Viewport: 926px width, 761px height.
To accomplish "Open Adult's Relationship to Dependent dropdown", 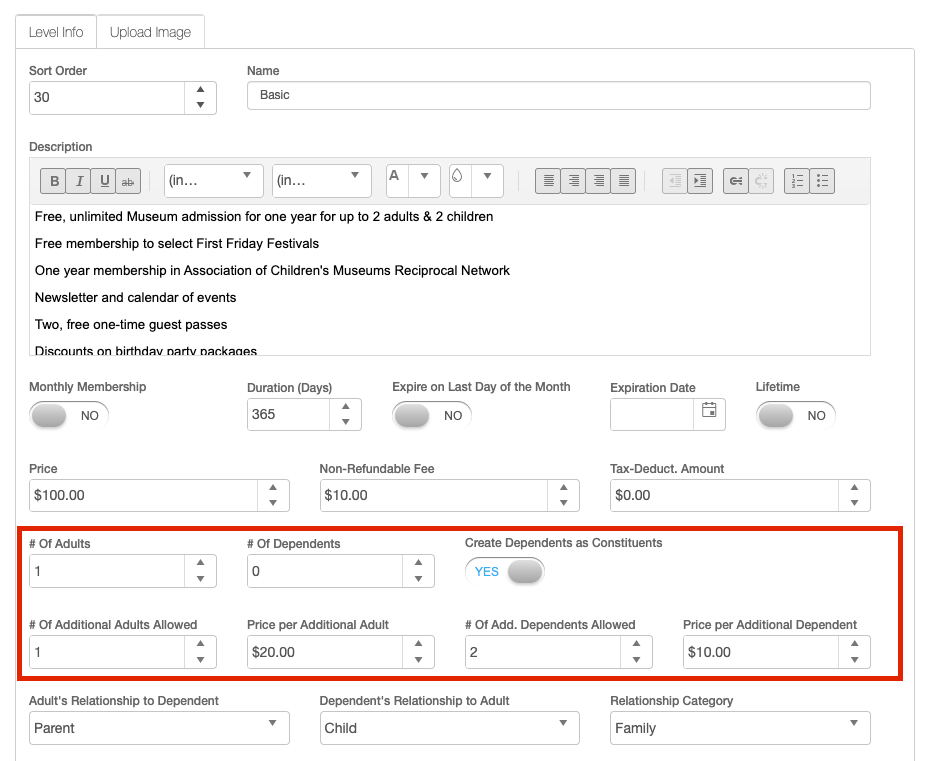I will click(x=159, y=728).
